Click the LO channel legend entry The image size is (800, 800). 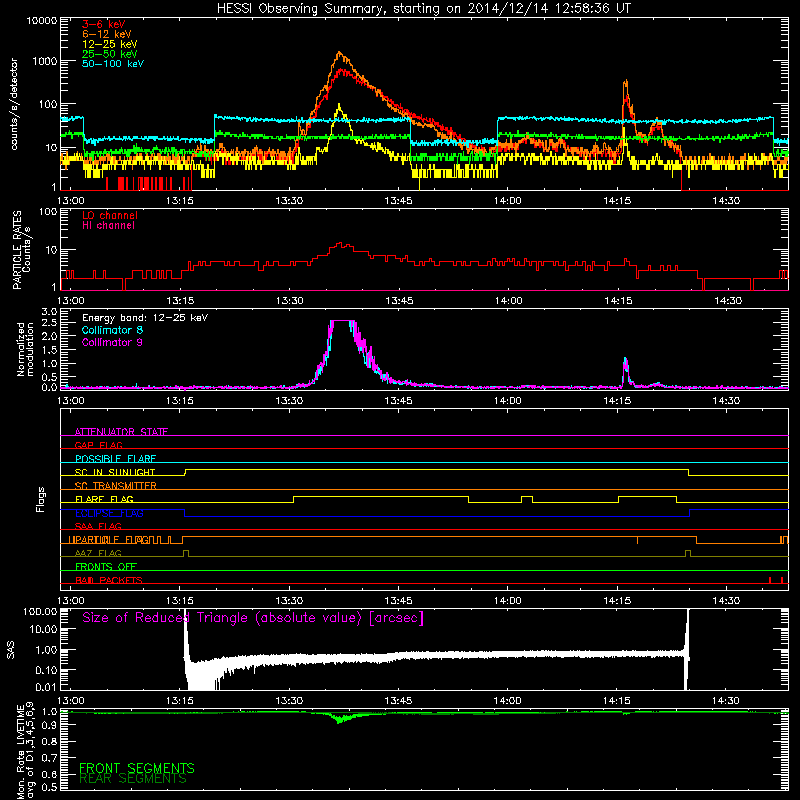tap(110, 215)
